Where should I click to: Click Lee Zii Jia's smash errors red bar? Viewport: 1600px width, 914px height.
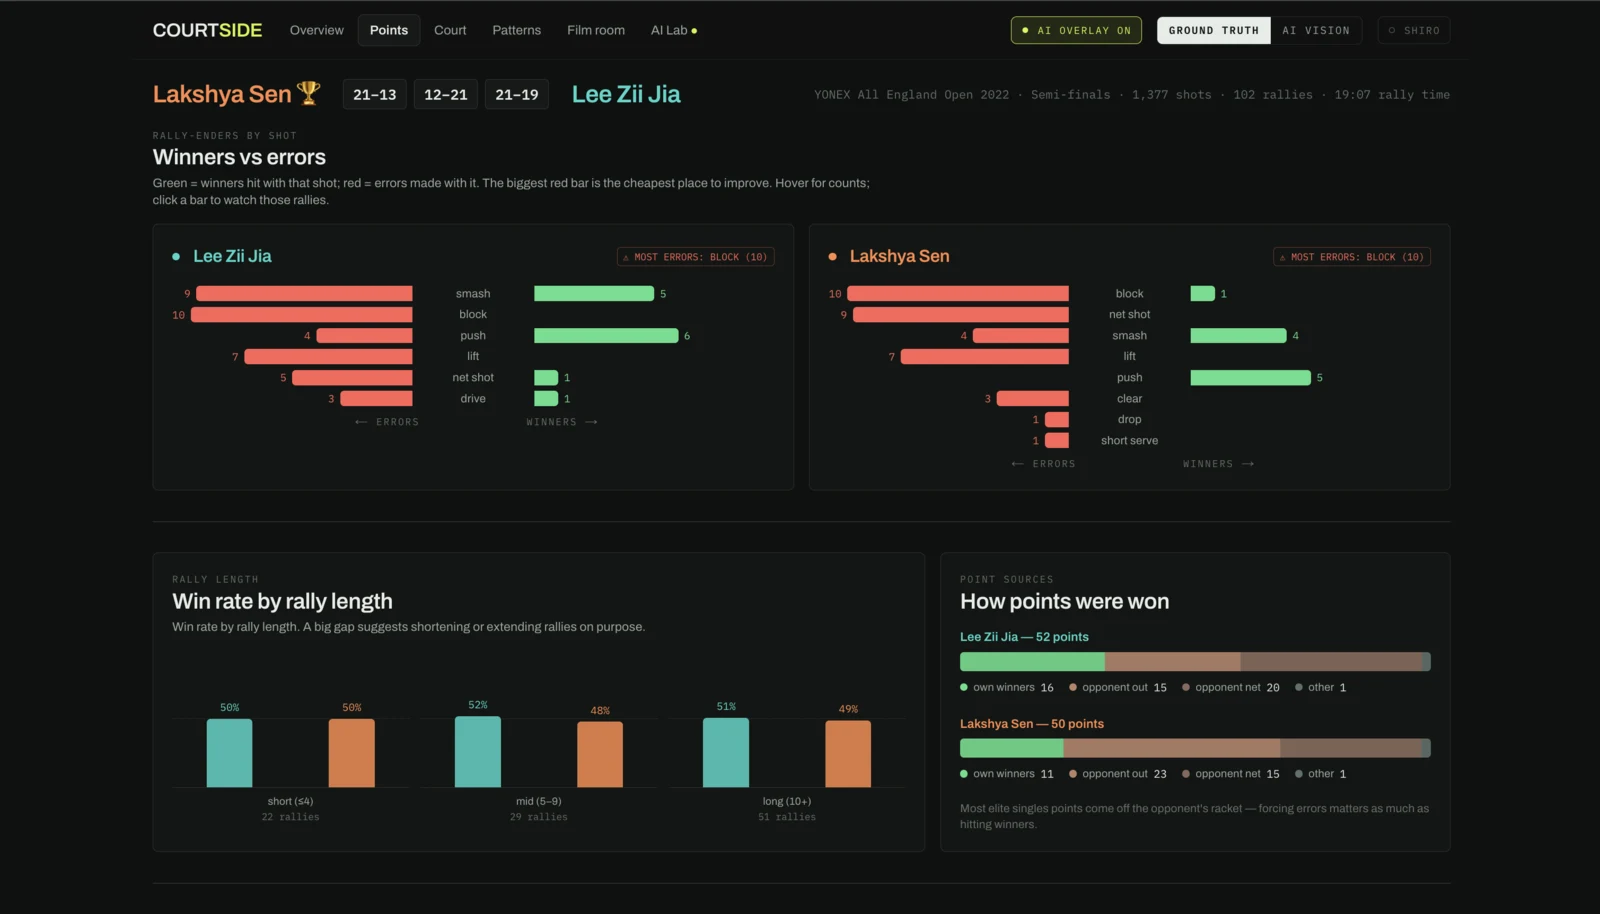pos(304,294)
